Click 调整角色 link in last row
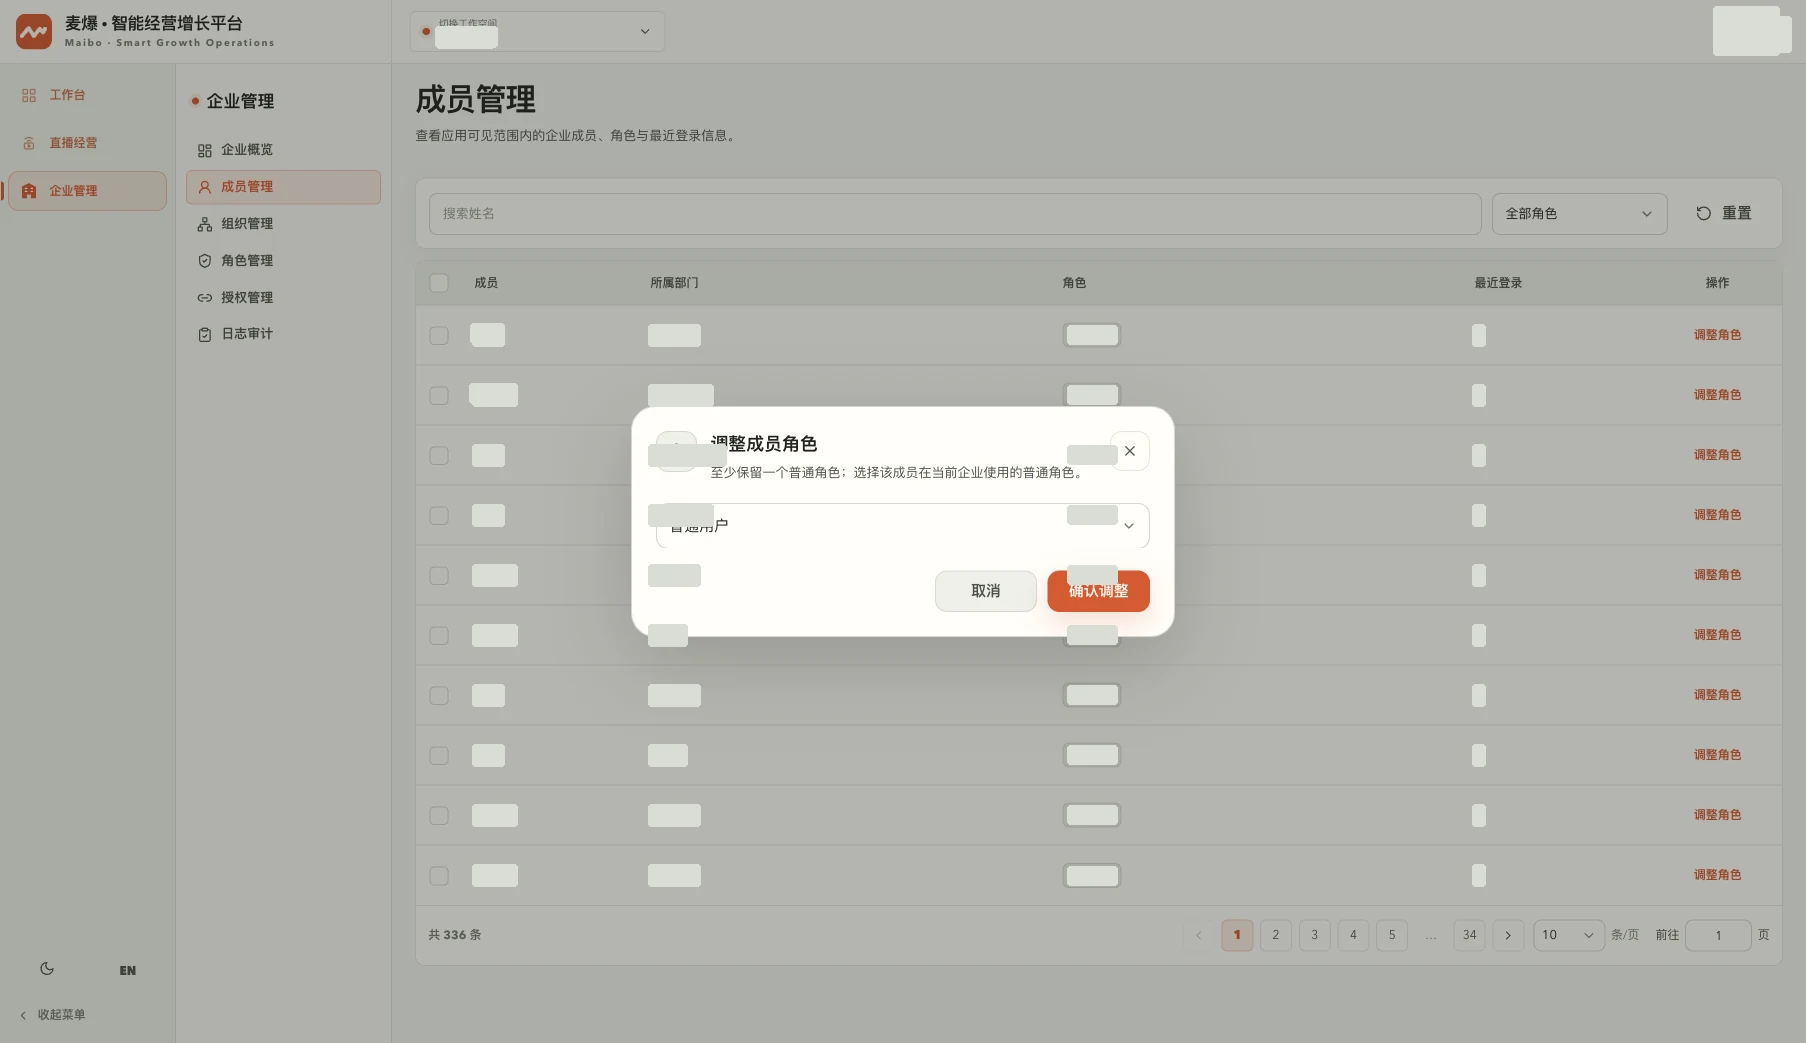 pos(1717,875)
